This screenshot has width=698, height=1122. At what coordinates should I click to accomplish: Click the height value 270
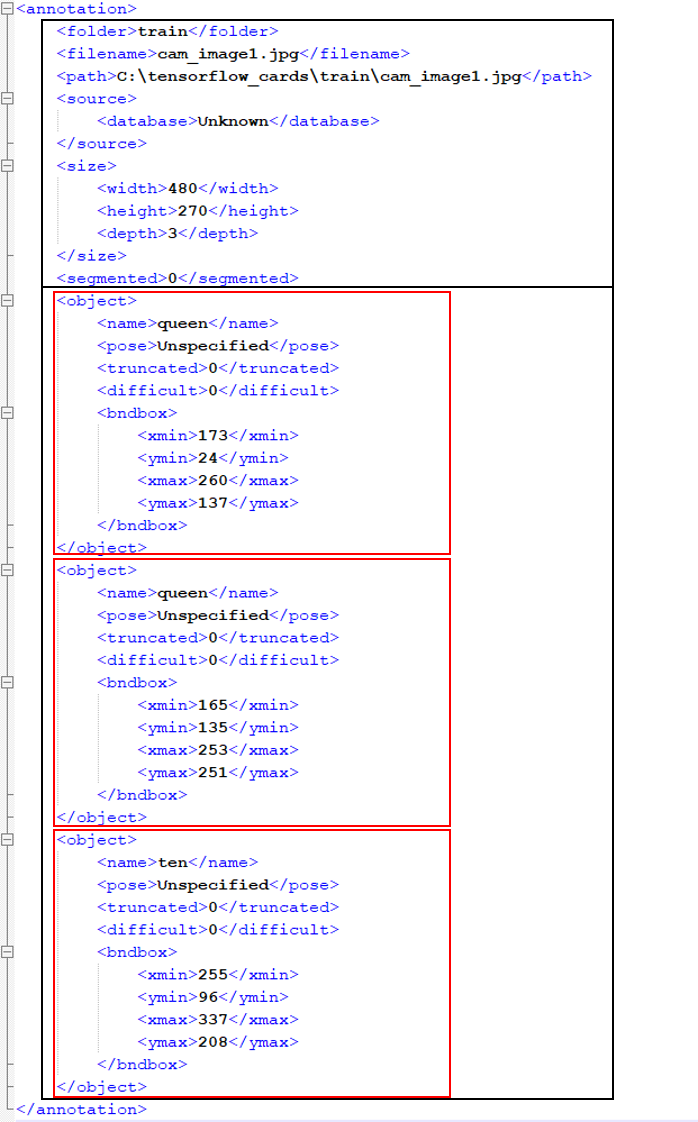193,211
